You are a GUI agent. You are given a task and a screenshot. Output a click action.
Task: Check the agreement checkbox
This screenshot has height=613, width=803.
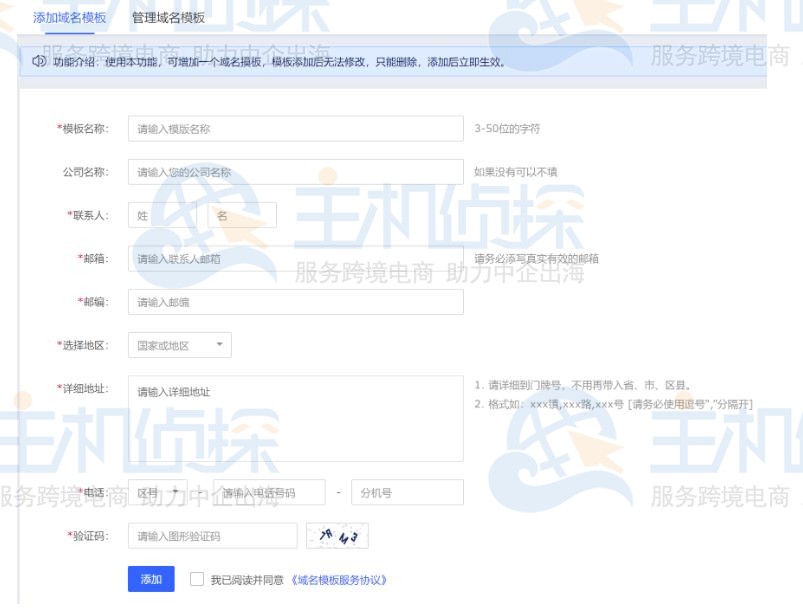click(x=196, y=580)
